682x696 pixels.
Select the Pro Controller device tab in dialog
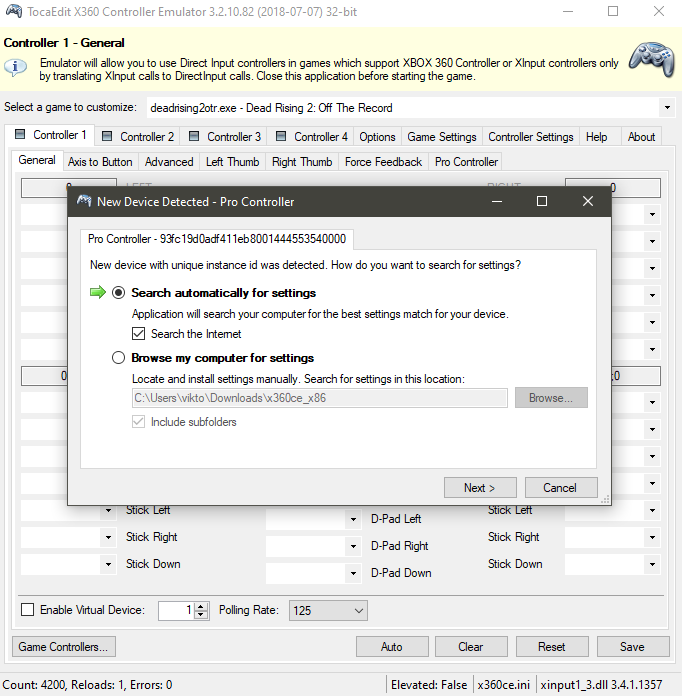[x=217, y=239]
